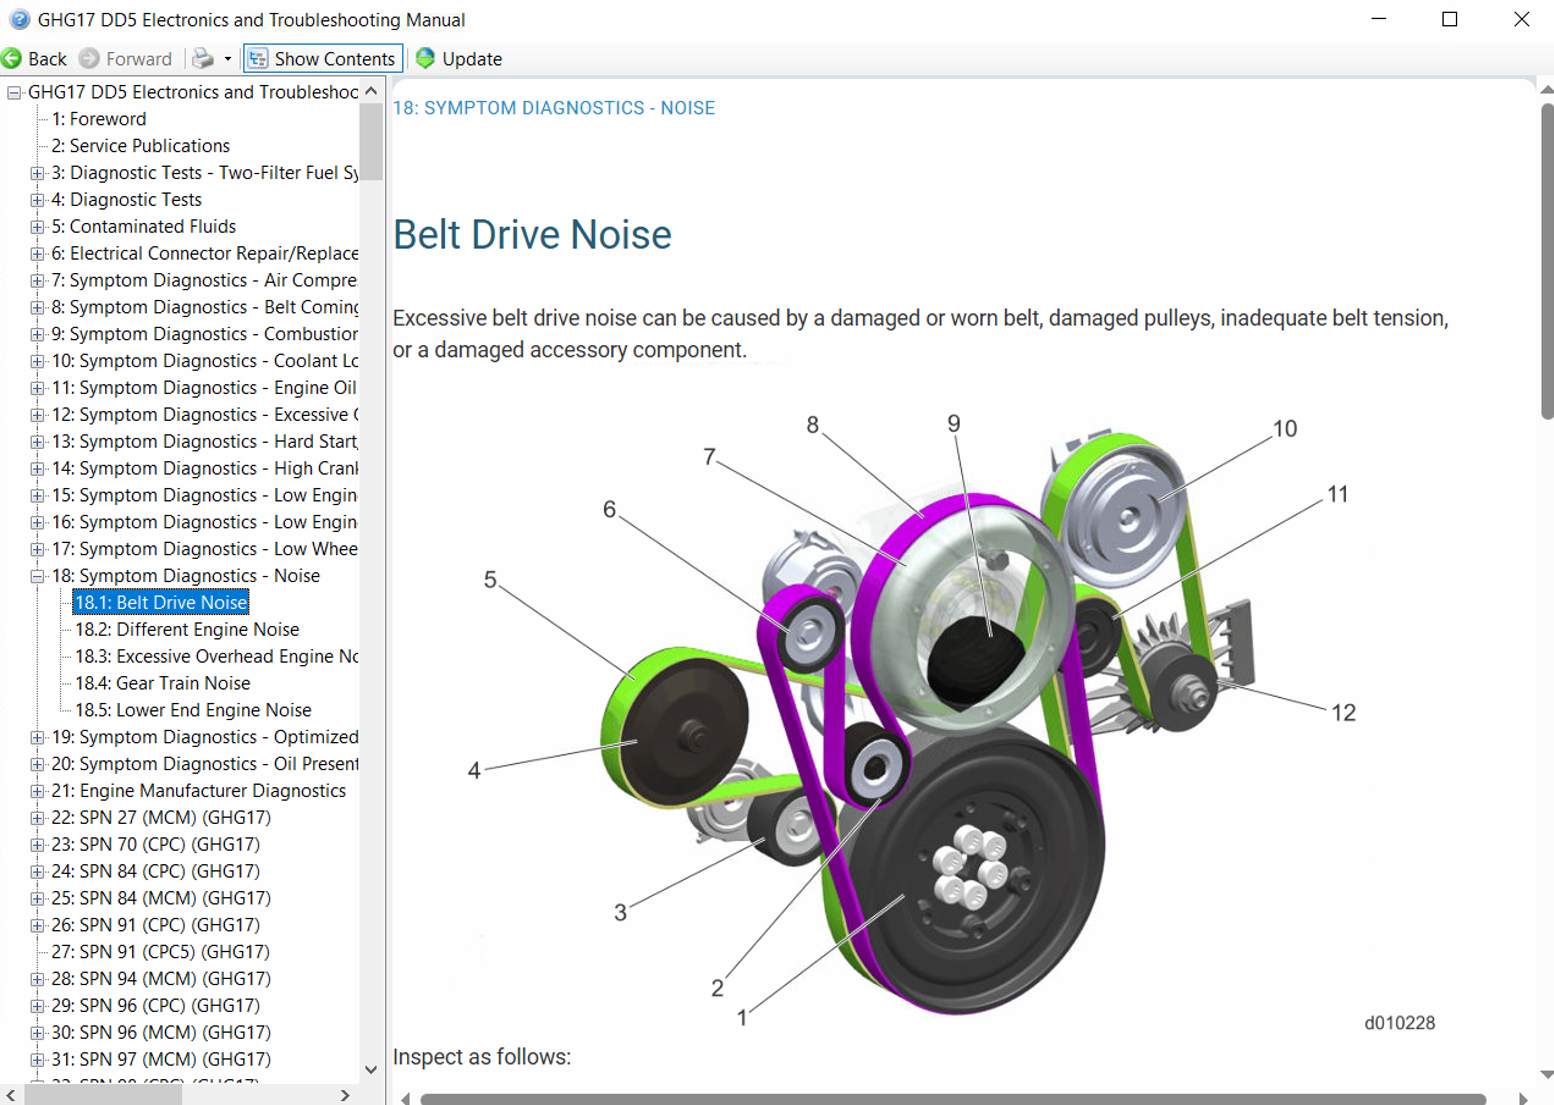This screenshot has height=1105, width=1554.
Task: Collapse the '18: Symptom Diagnostics - Noise' node
Action: [35, 575]
